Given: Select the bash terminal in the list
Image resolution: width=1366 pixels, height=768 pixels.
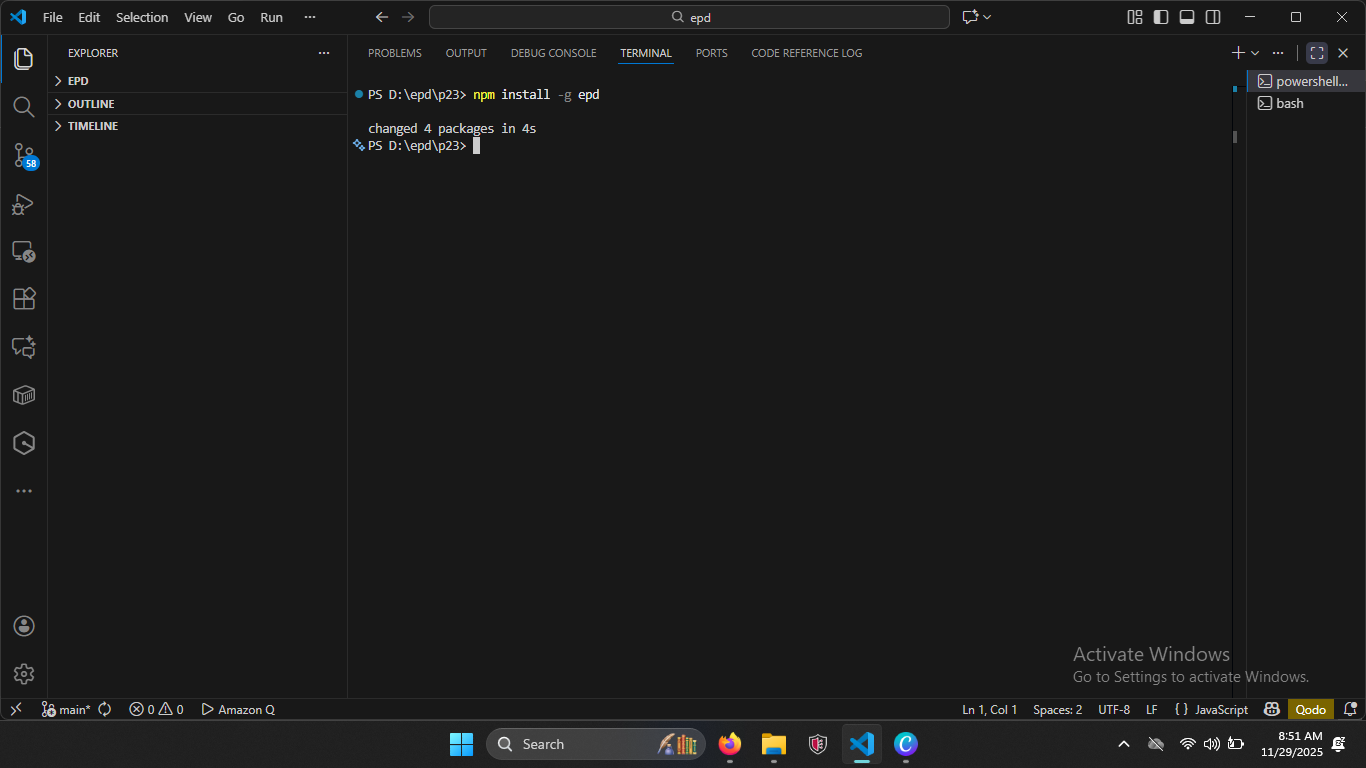Looking at the screenshot, I should (x=1289, y=103).
